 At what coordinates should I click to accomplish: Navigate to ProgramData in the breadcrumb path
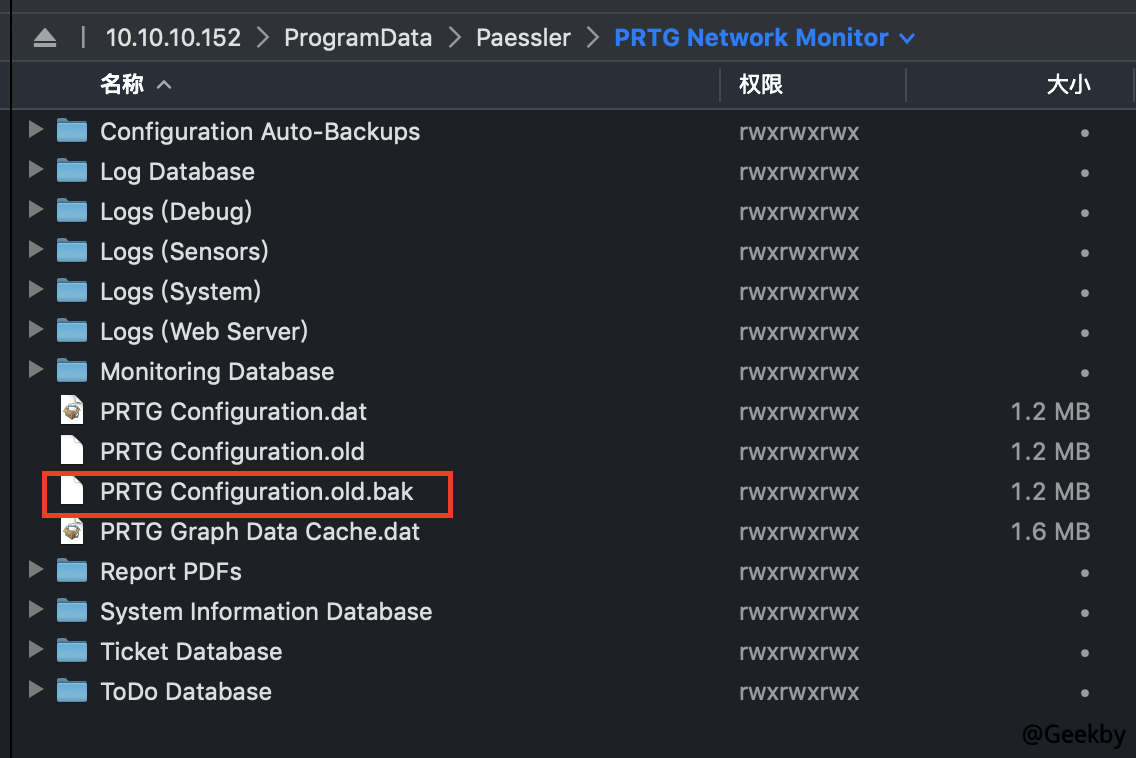[x=358, y=37]
